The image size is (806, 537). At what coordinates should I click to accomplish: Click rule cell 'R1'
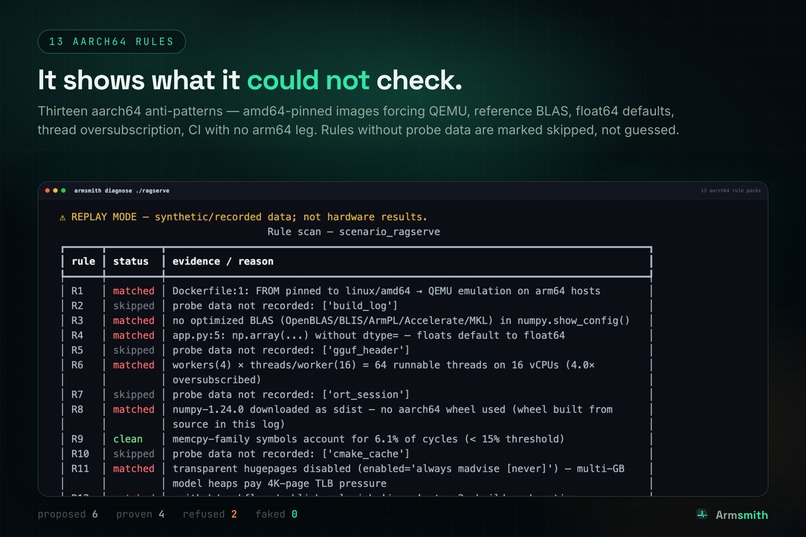77,291
